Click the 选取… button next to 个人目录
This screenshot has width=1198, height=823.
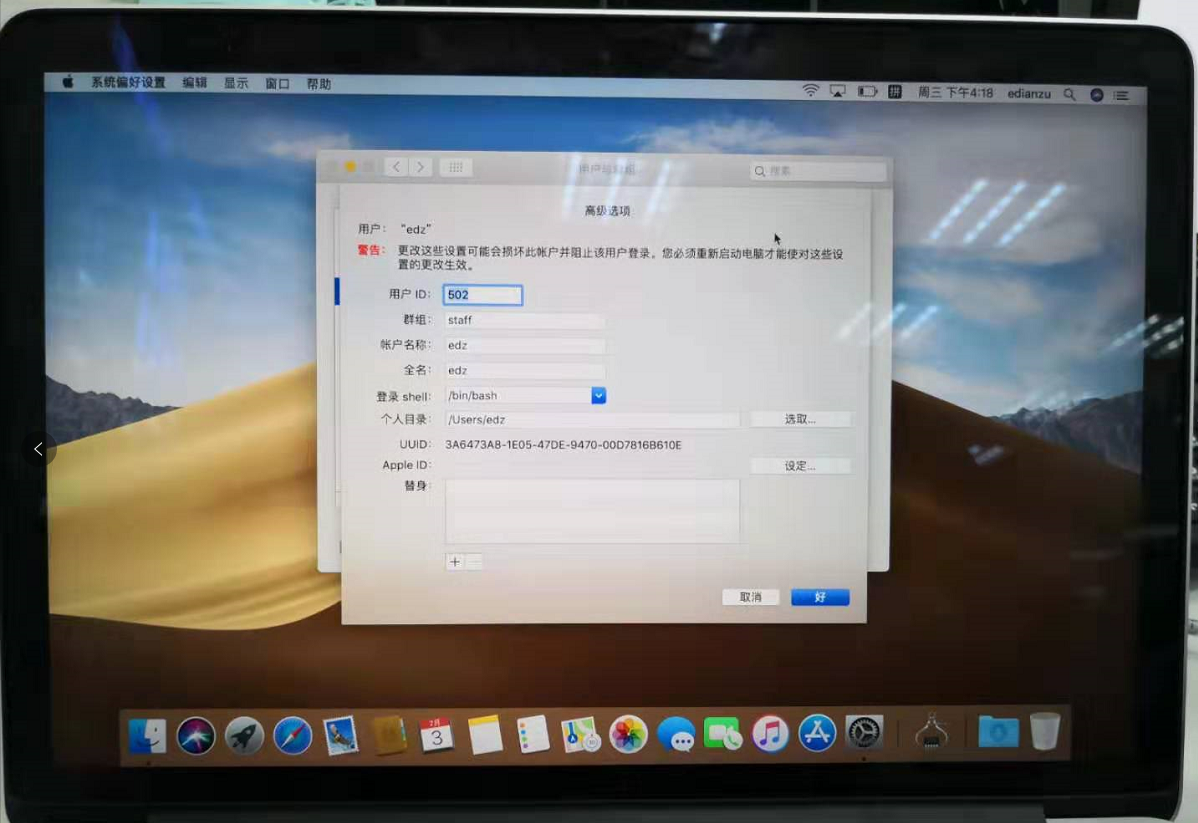799,419
